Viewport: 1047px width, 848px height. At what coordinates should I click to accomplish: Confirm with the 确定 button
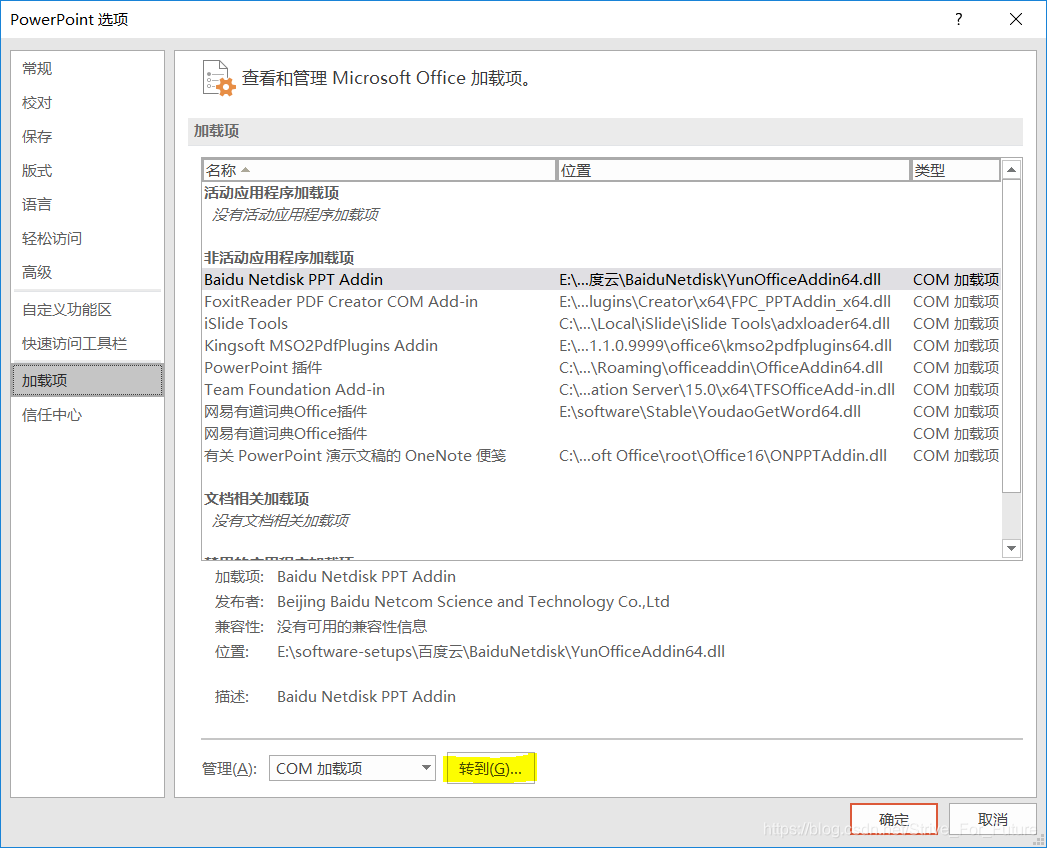tap(894, 819)
